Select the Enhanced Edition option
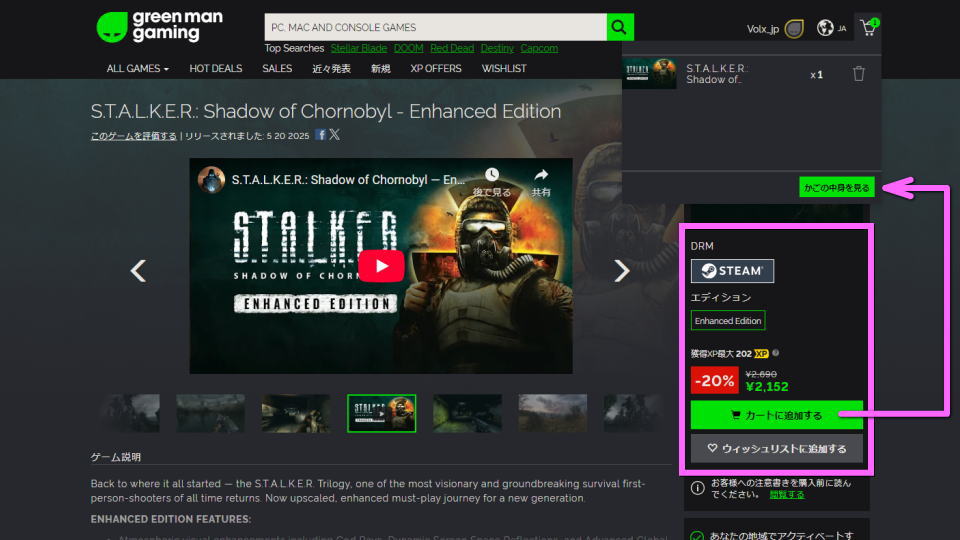960x540 pixels. tap(728, 320)
